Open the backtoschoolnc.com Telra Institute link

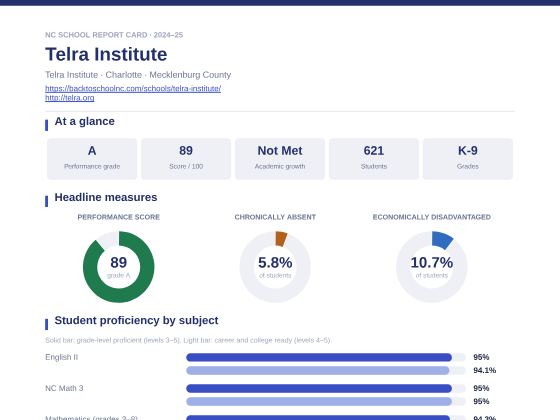click(133, 88)
